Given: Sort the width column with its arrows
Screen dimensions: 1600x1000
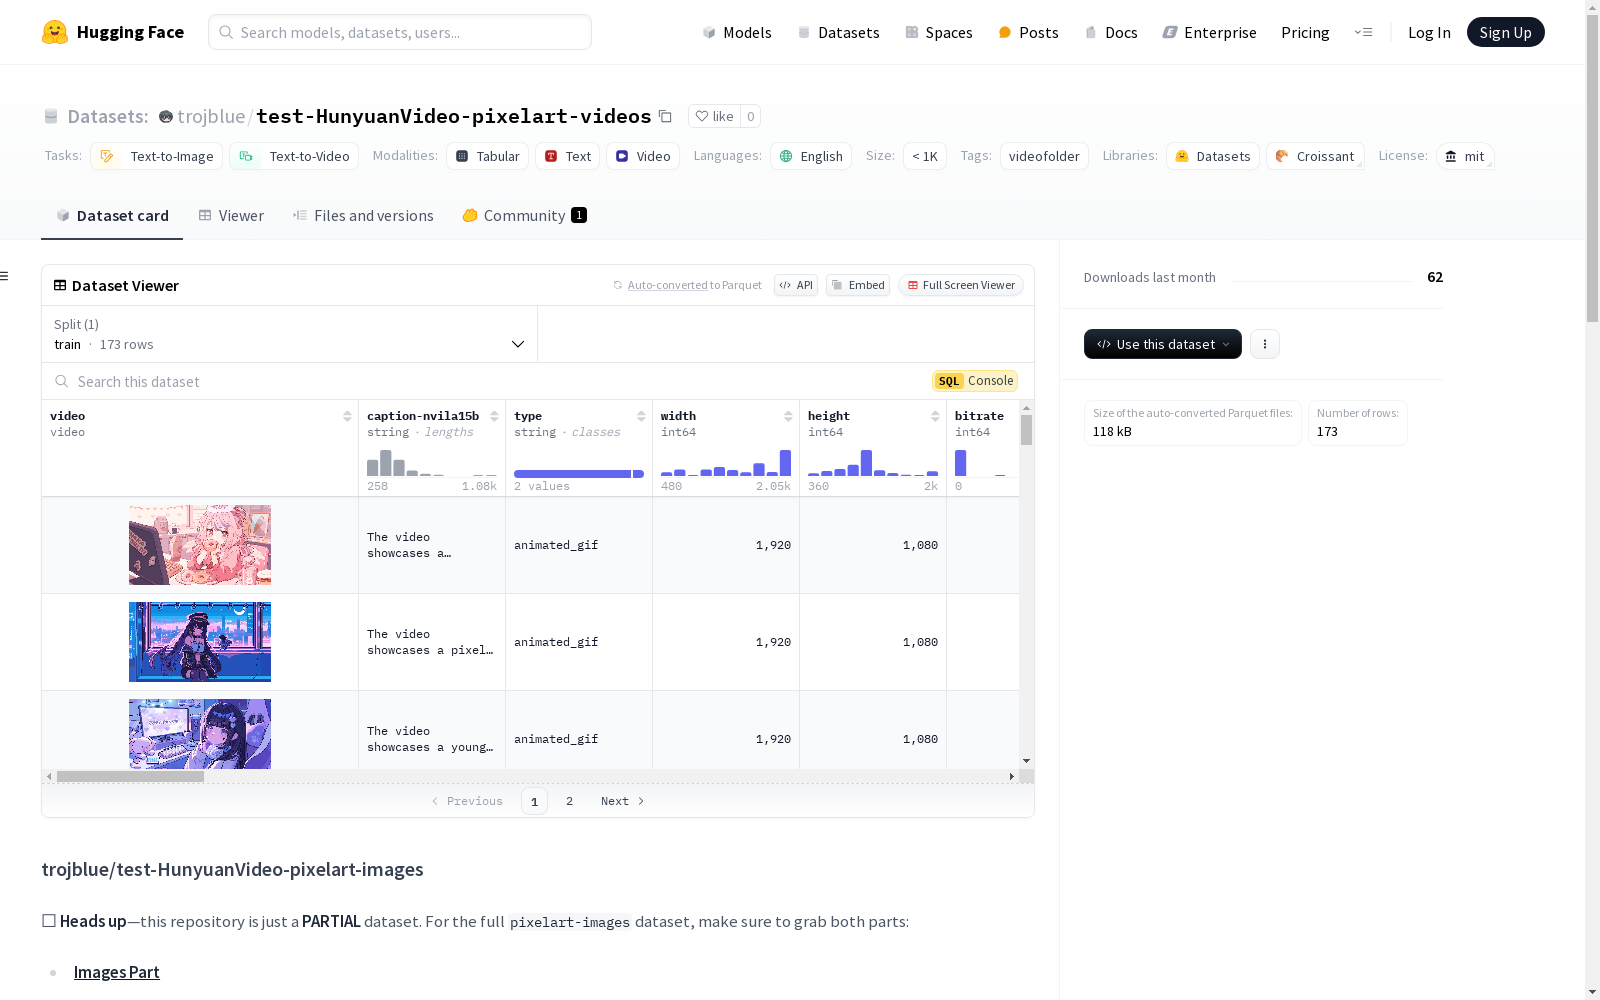Looking at the screenshot, I should tap(788, 416).
